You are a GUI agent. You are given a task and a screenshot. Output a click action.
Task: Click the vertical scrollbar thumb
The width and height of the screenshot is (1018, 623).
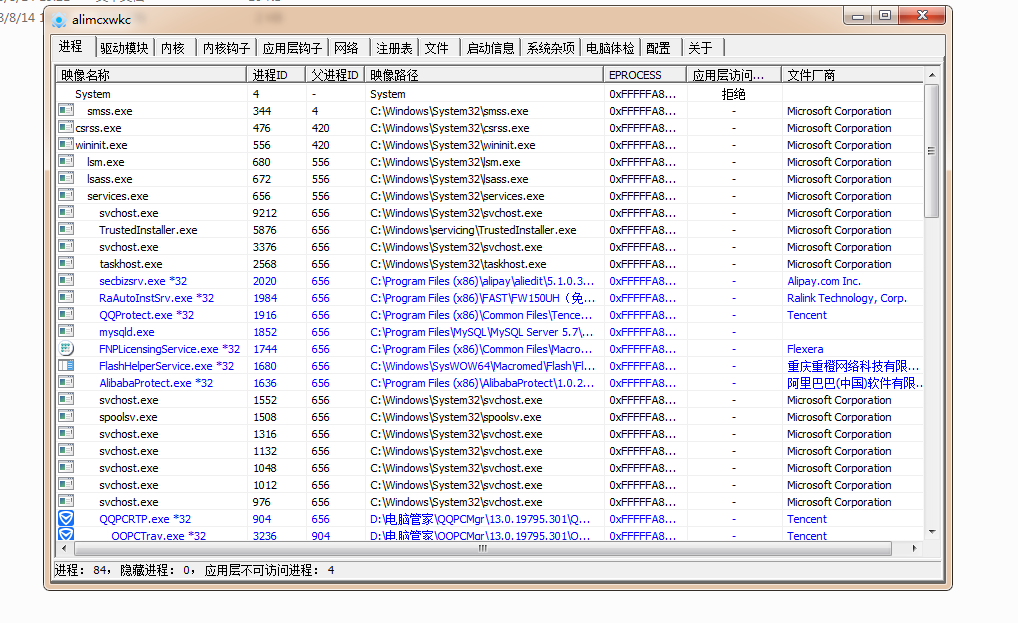932,151
